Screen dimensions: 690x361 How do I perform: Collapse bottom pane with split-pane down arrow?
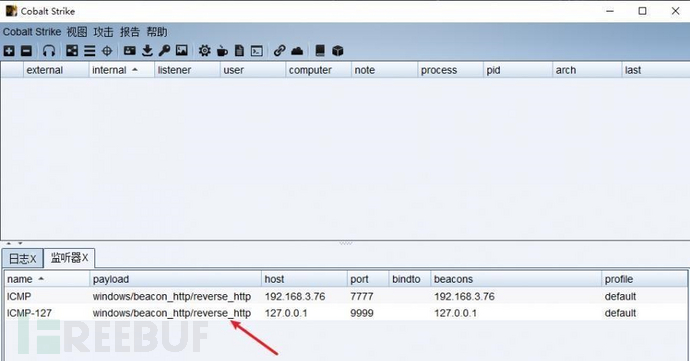point(20,243)
